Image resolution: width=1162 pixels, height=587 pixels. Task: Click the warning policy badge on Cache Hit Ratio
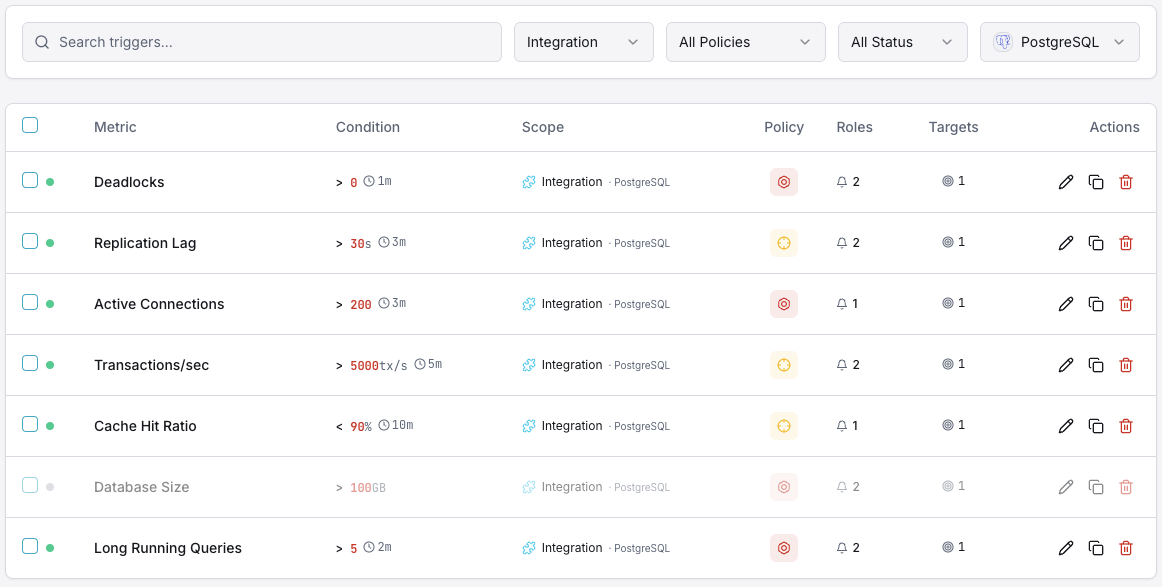(784, 425)
